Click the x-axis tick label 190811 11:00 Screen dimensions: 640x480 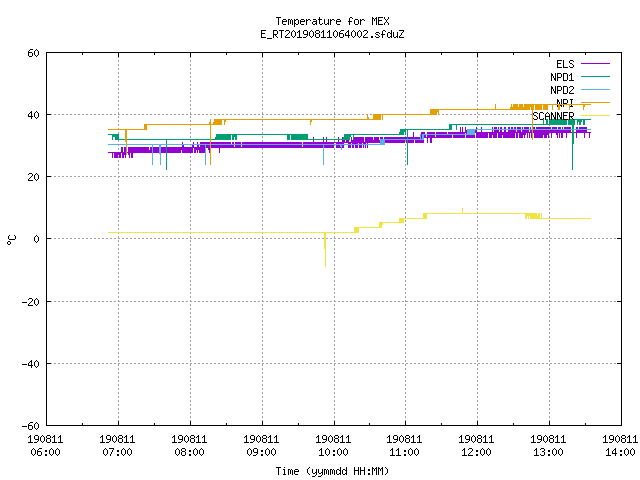click(x=404, y=446)
